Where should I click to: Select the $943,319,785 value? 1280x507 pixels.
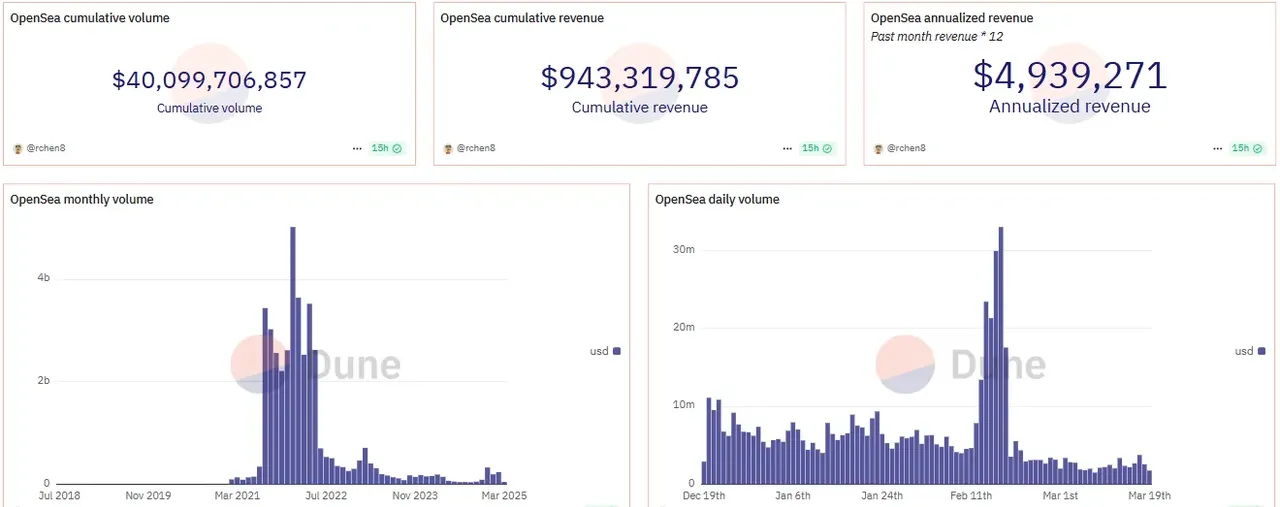click(x=640, y=77)
